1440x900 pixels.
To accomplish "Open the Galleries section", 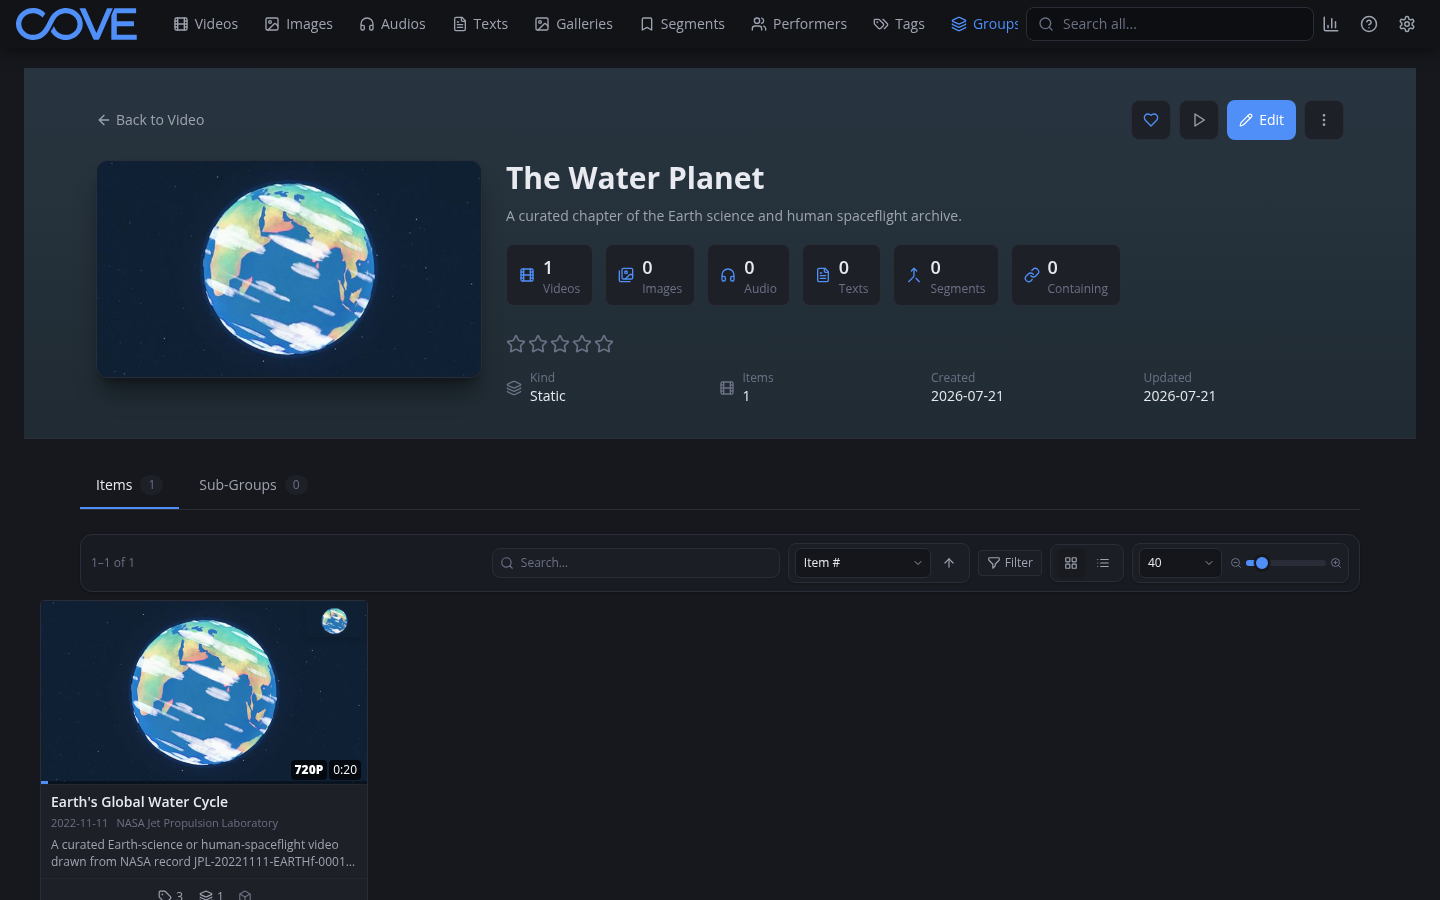I will click(573, 24).
